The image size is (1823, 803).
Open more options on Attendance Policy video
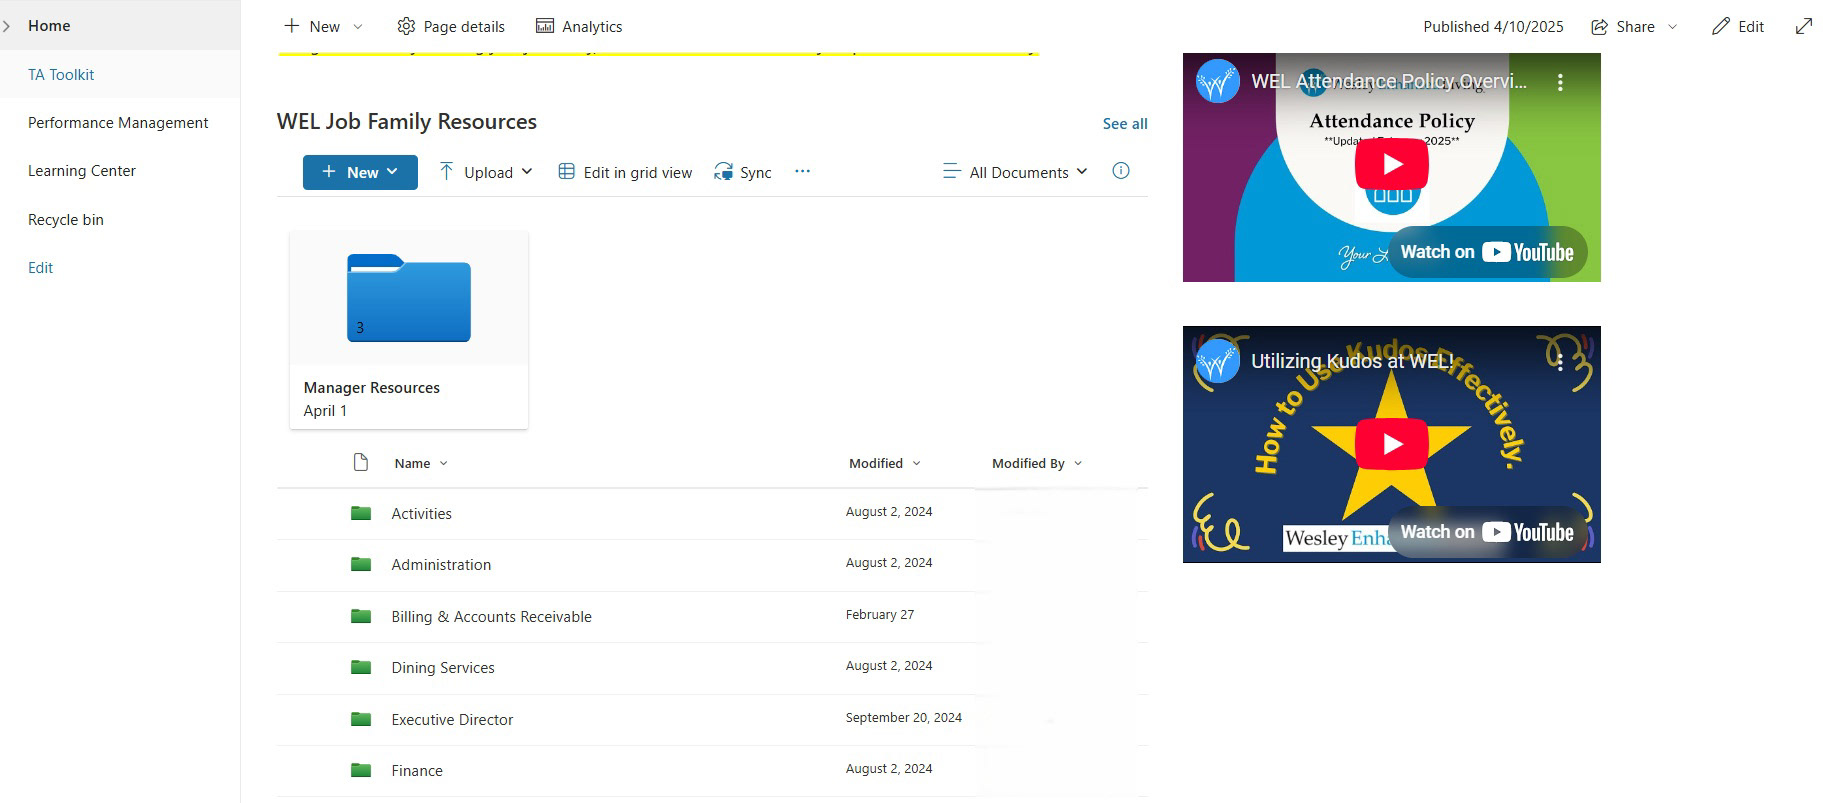point(1560,82)
